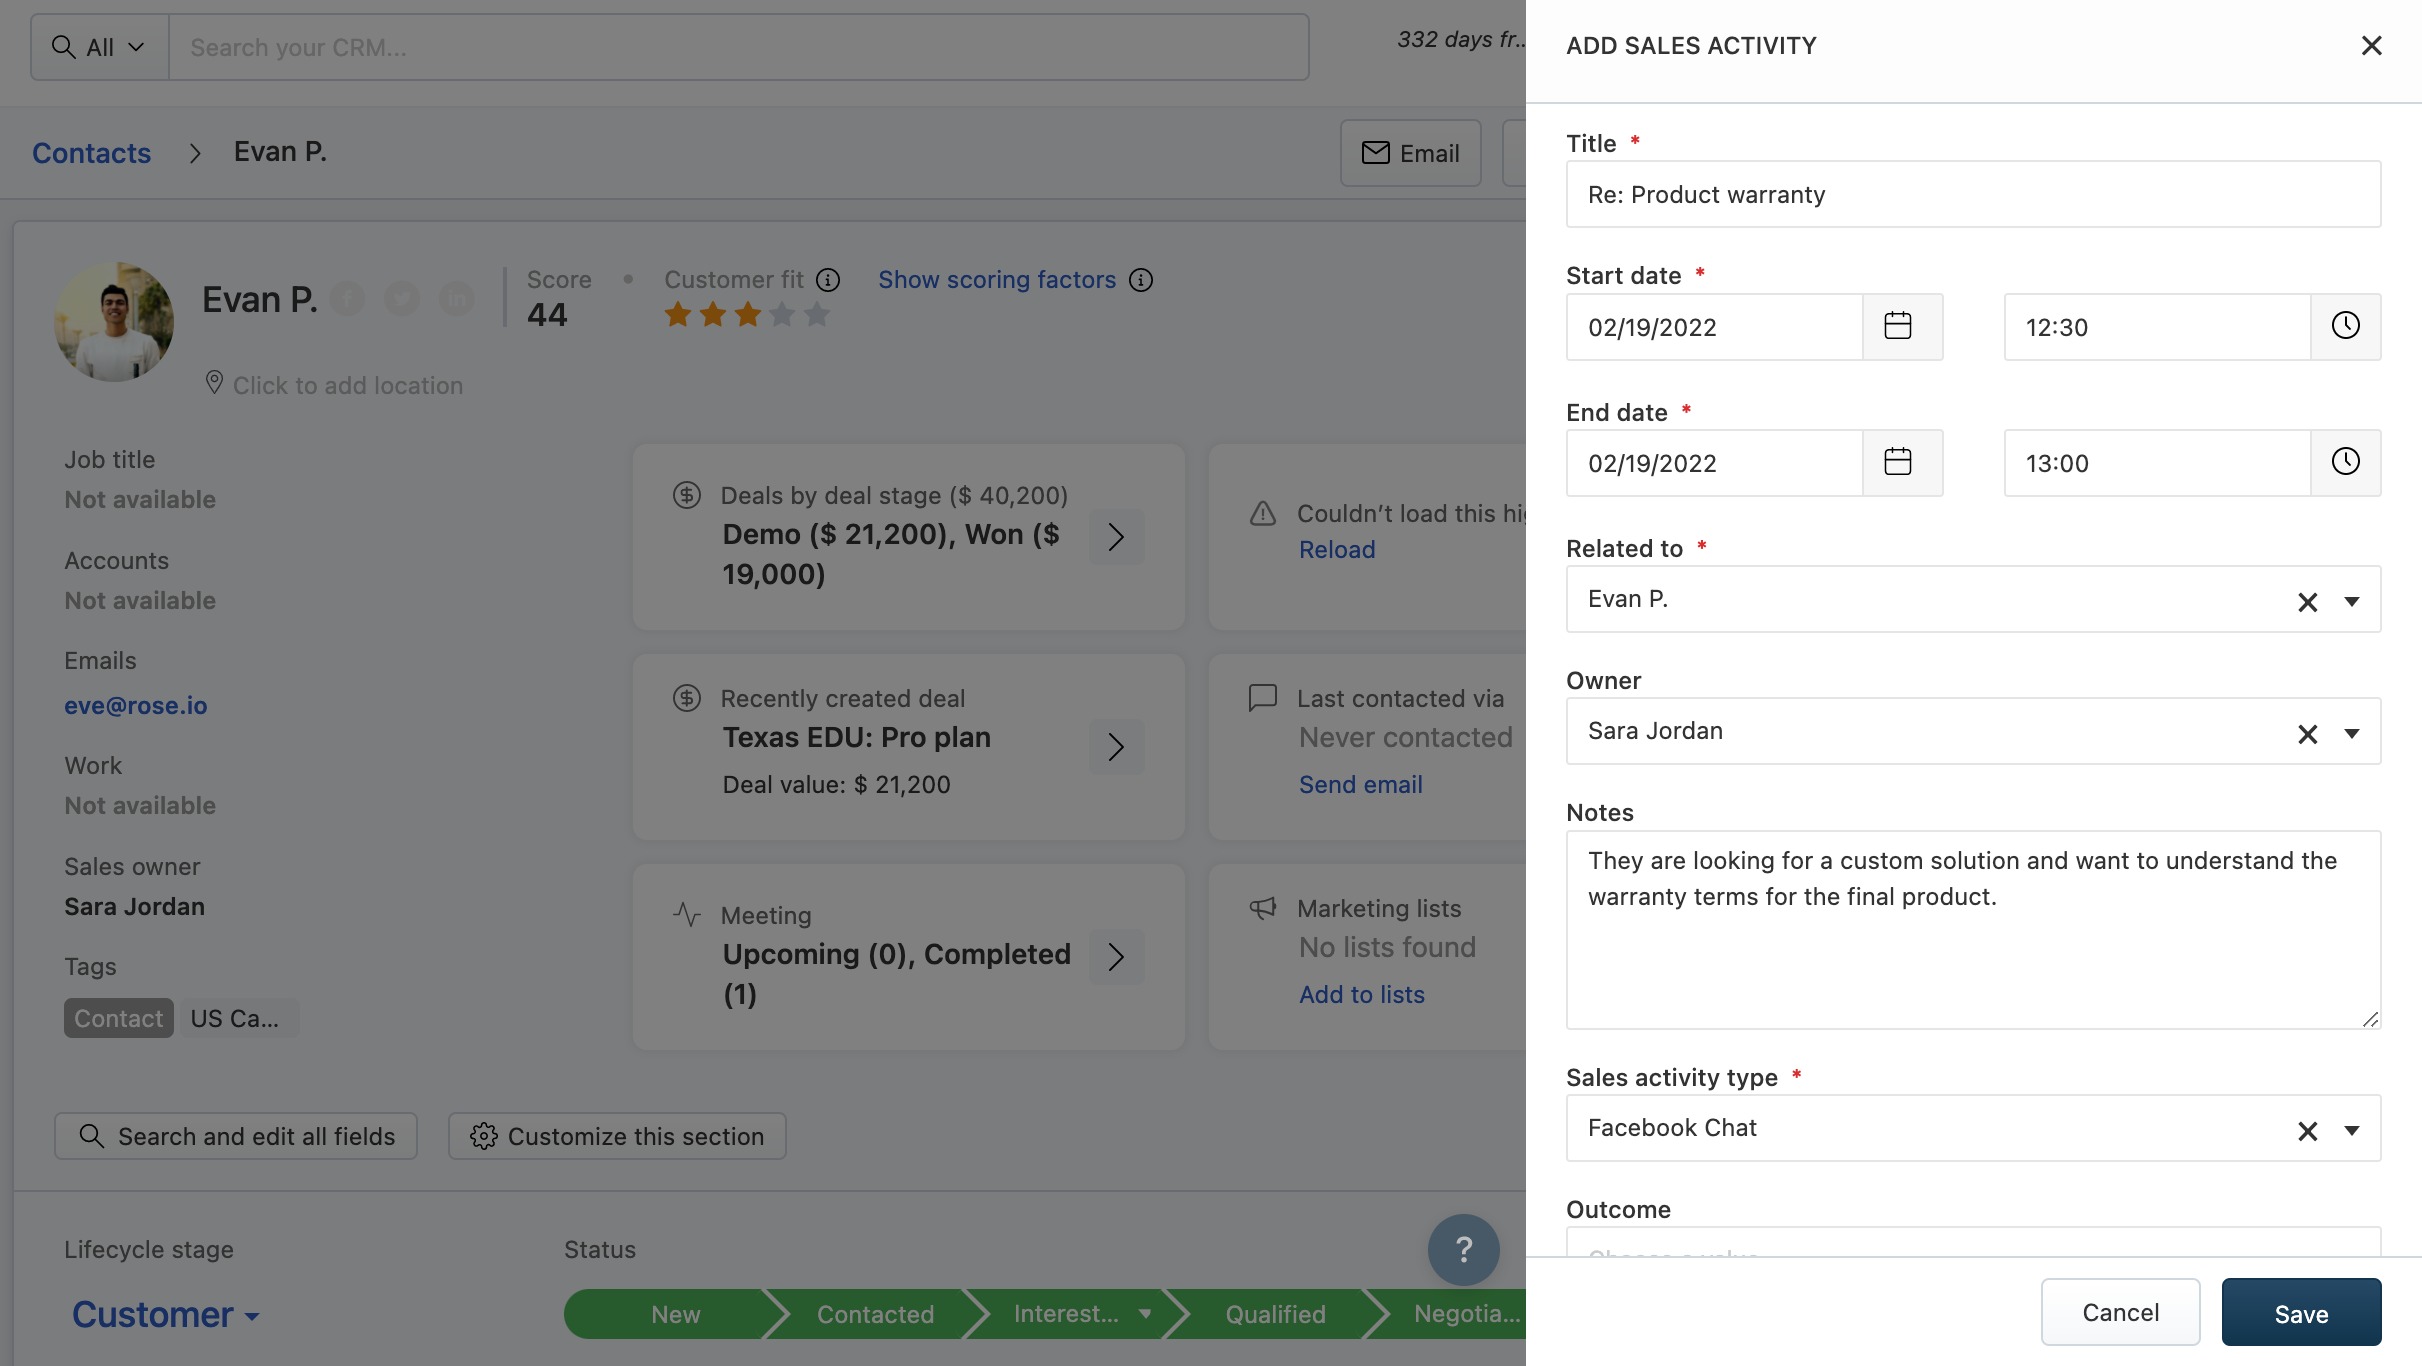Screen dimensions: 2422x1366
Task: Open the eve@rose.io email link
Action: click(x=135, y=705)
